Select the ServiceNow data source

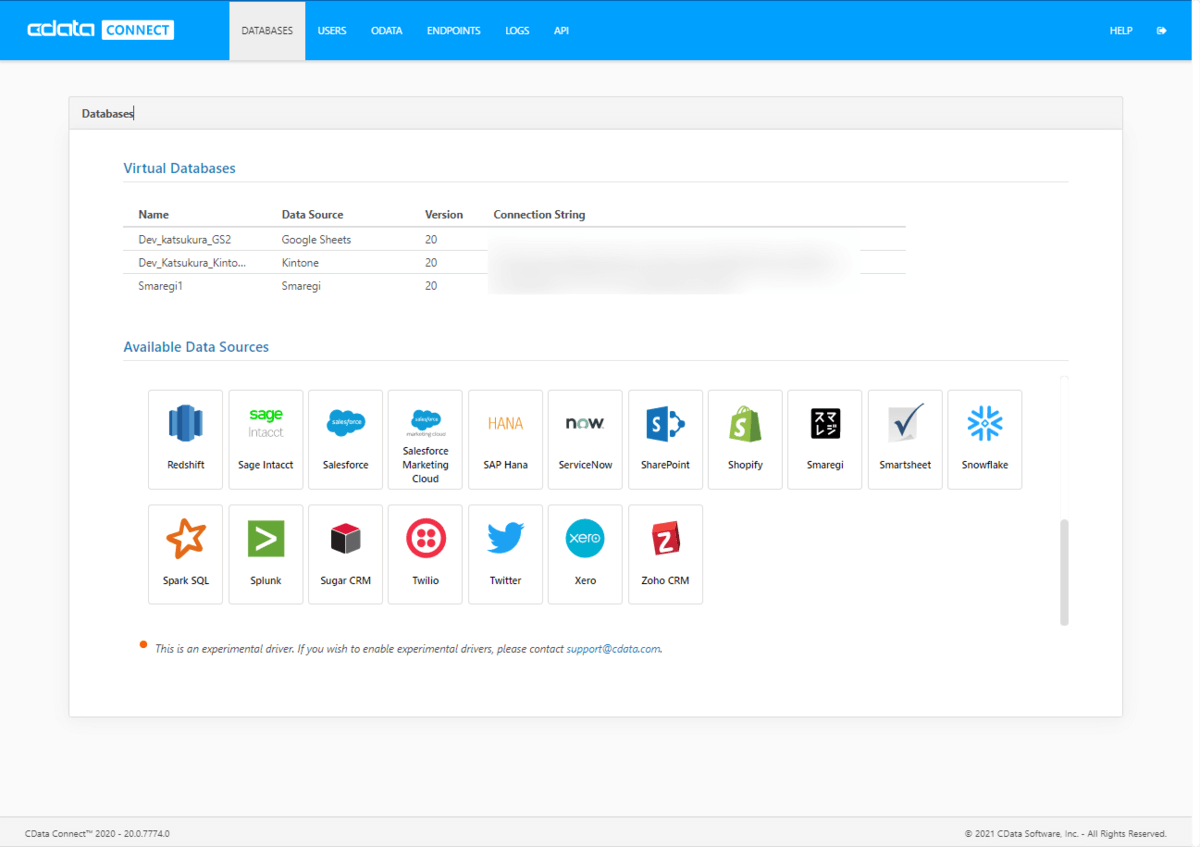(585, 439)
